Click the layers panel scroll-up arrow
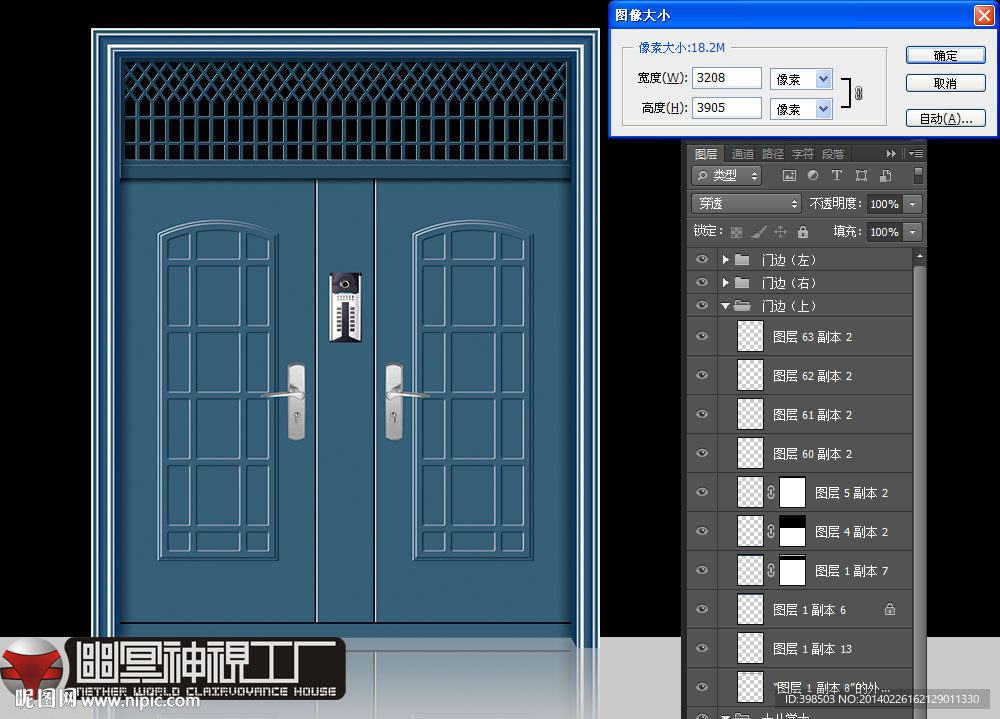This screenshot has width=1000, height=719. pyautogui.click(x=920, y=256)
